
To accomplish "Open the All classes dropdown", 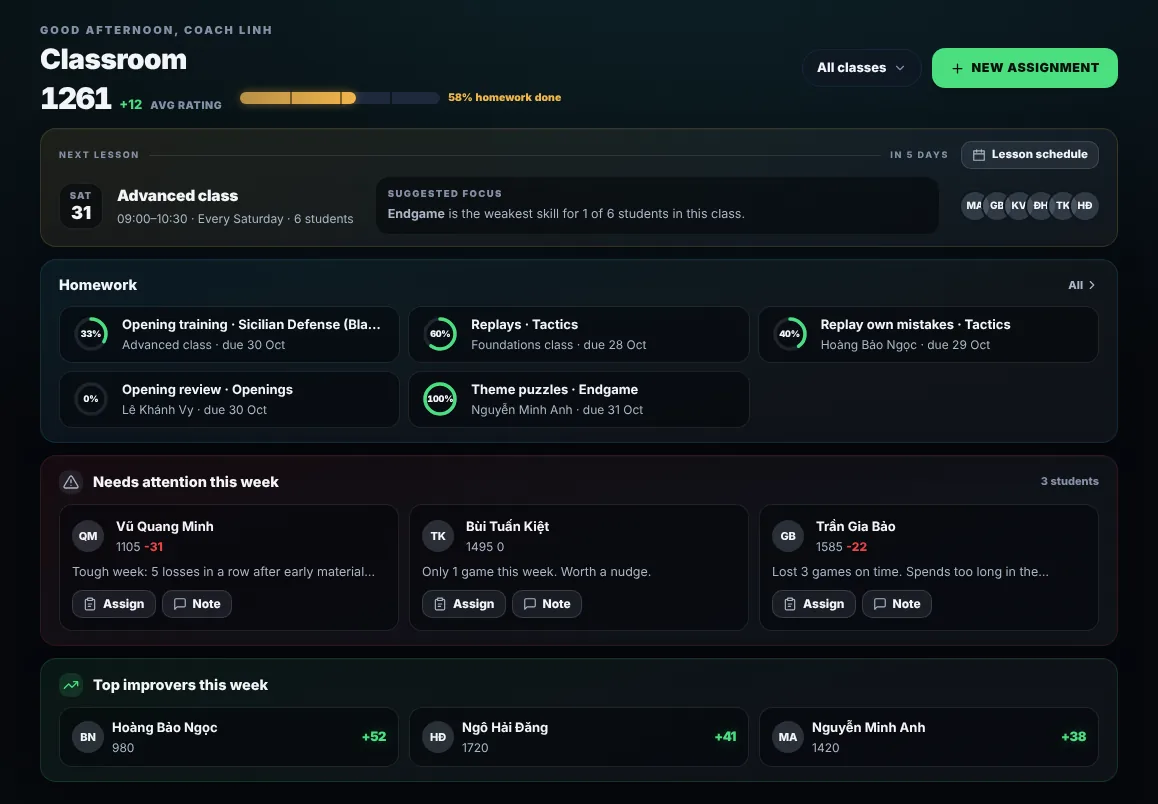I will pos(861,68).
